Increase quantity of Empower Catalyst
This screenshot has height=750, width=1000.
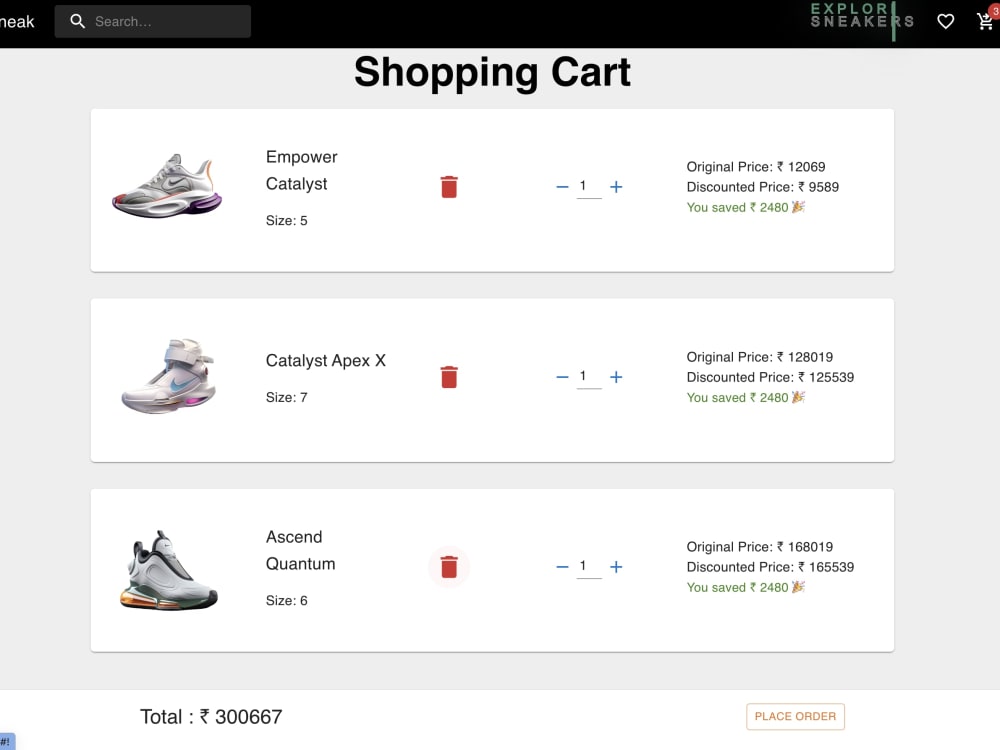(616, 187)
